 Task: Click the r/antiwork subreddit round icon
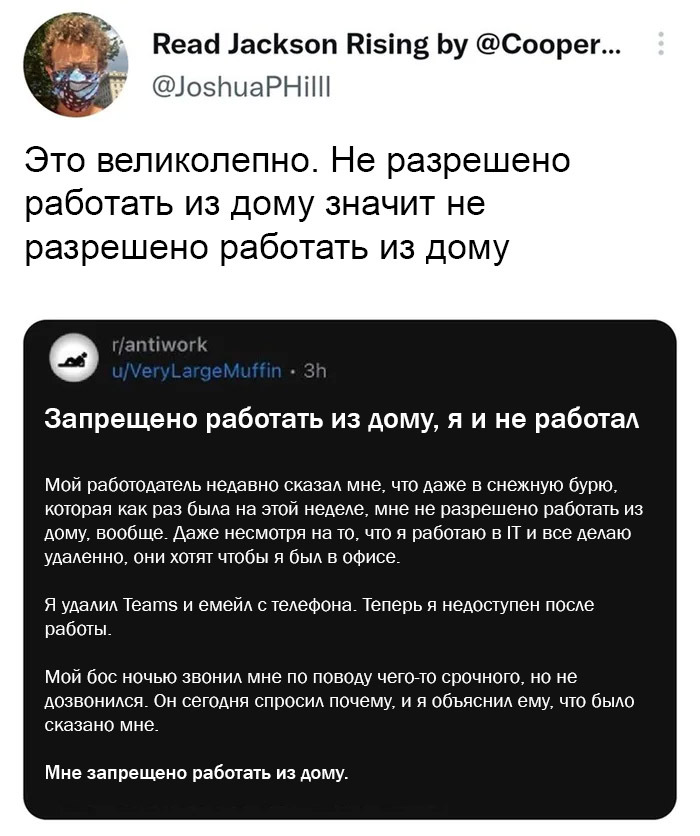point(72,359)
